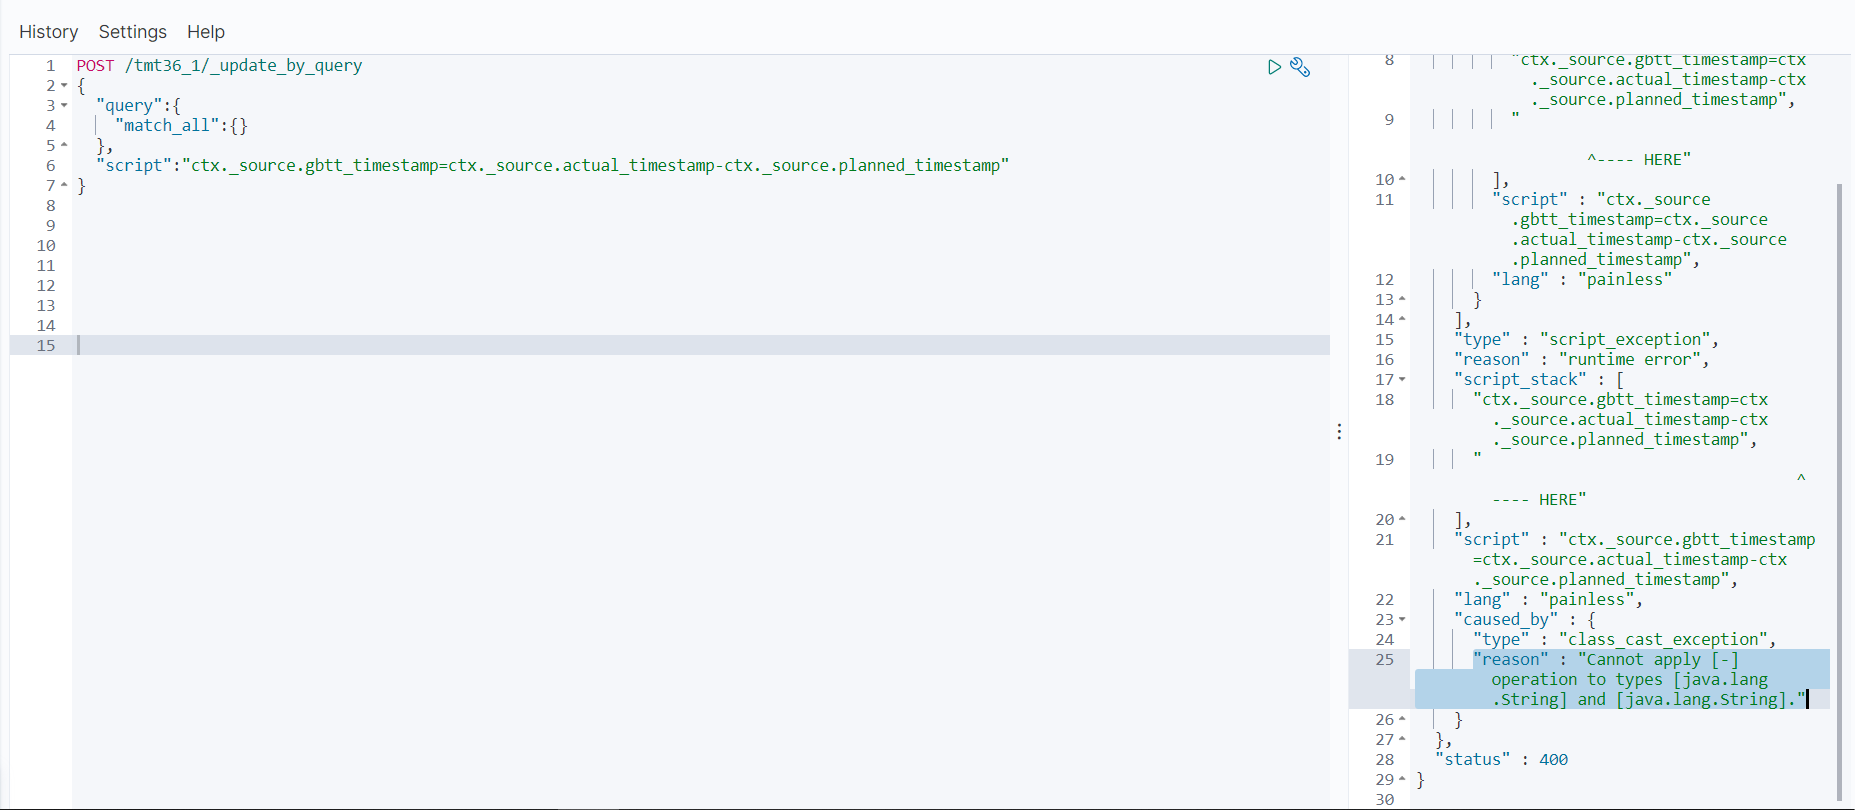Open the Settings menu item
1855x810 pixels.
[132, 32]
